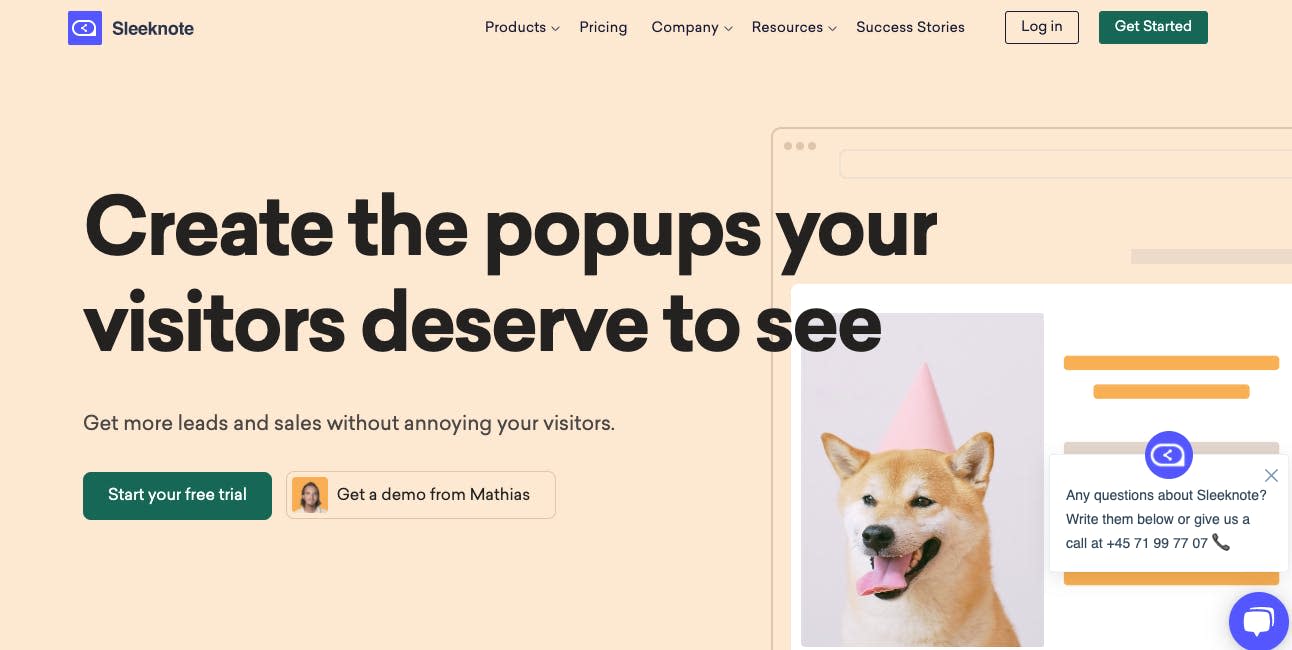The height and width of the screenshot is (650, 1292).
Task: Open the chat bubble launcher icon
Action: [1259, 622]
